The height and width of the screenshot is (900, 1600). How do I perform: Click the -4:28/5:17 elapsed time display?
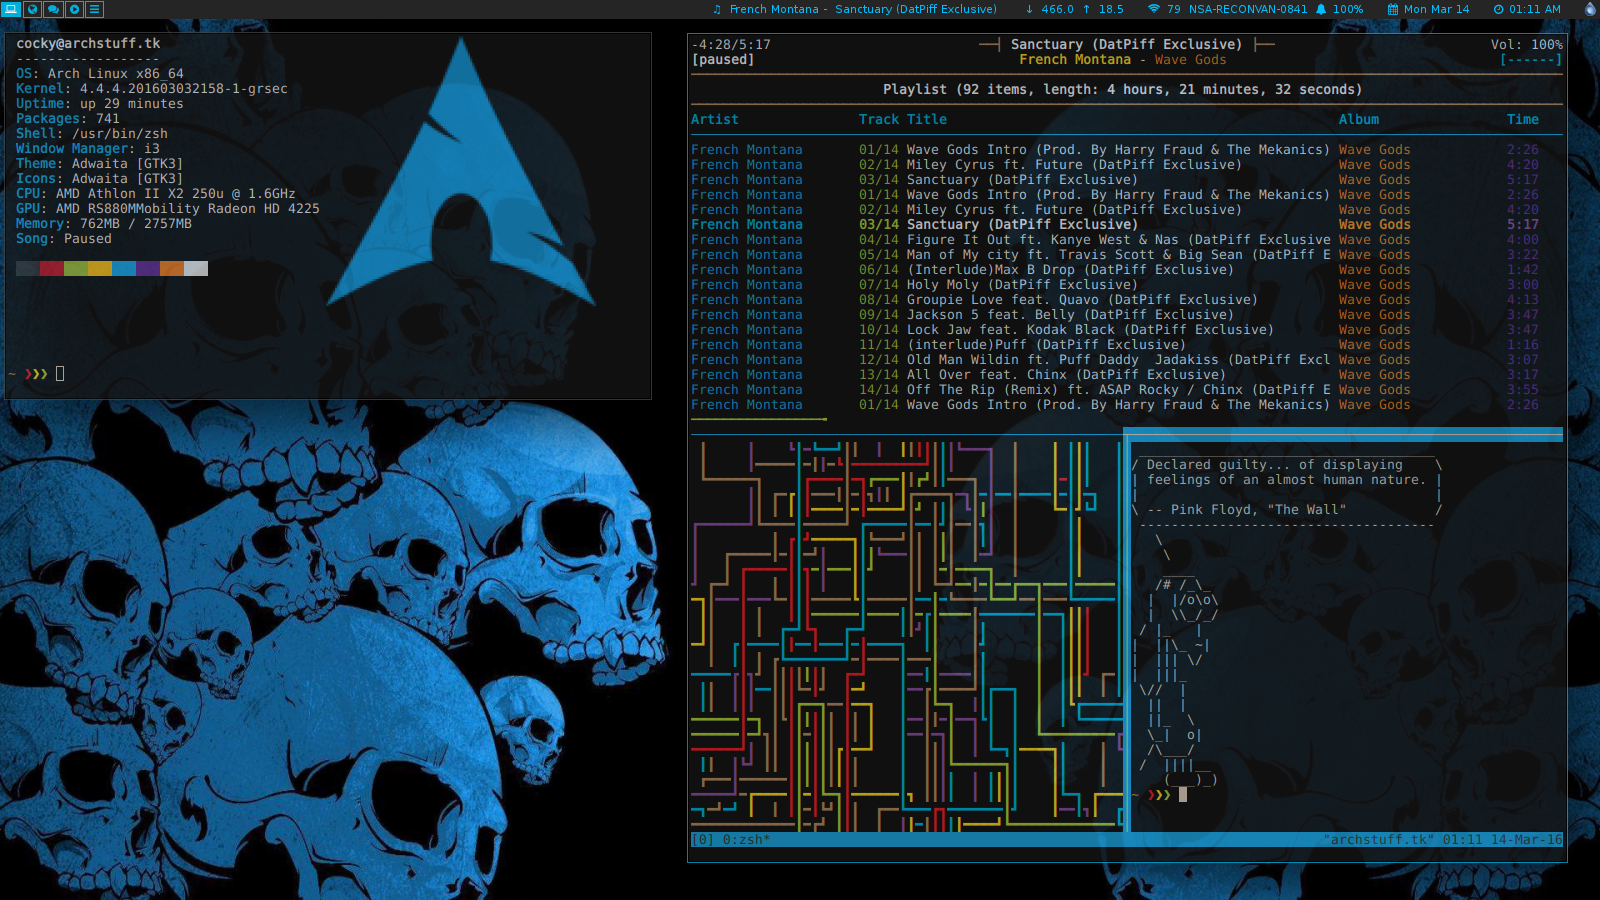[x=731, y=45]
